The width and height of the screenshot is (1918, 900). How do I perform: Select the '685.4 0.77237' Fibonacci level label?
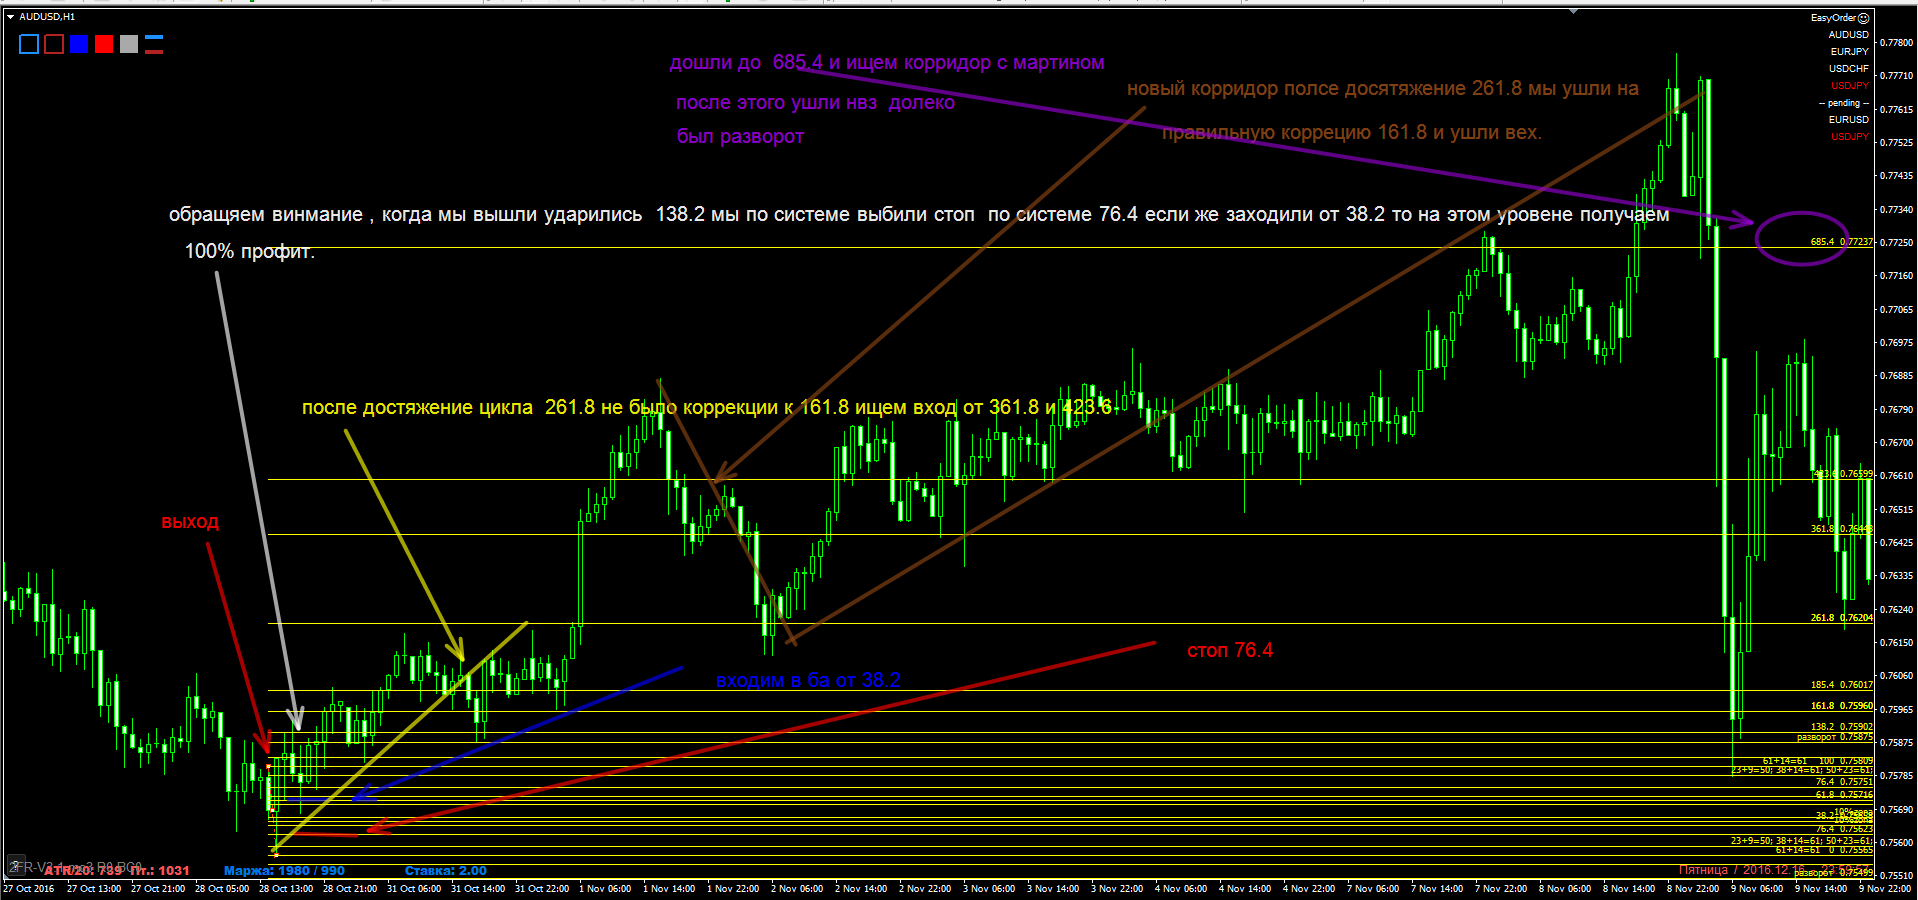(x=1841, y=242)
